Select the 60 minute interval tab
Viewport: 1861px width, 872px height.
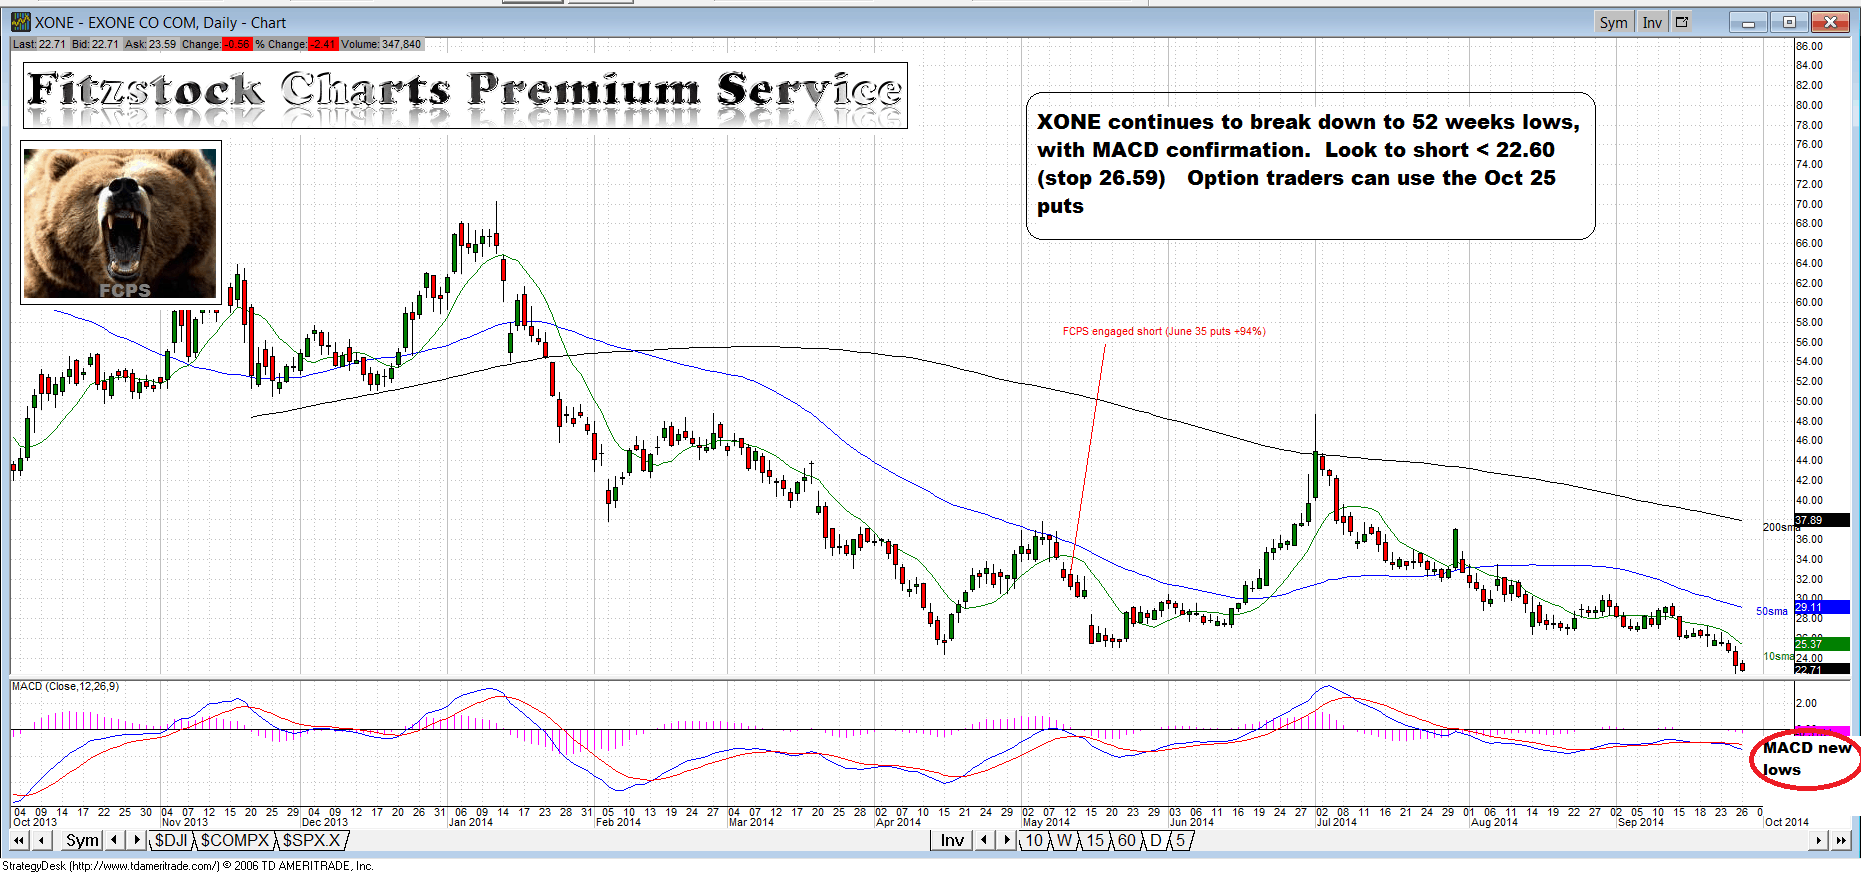pyautogui.click(x=1127, y=840)
